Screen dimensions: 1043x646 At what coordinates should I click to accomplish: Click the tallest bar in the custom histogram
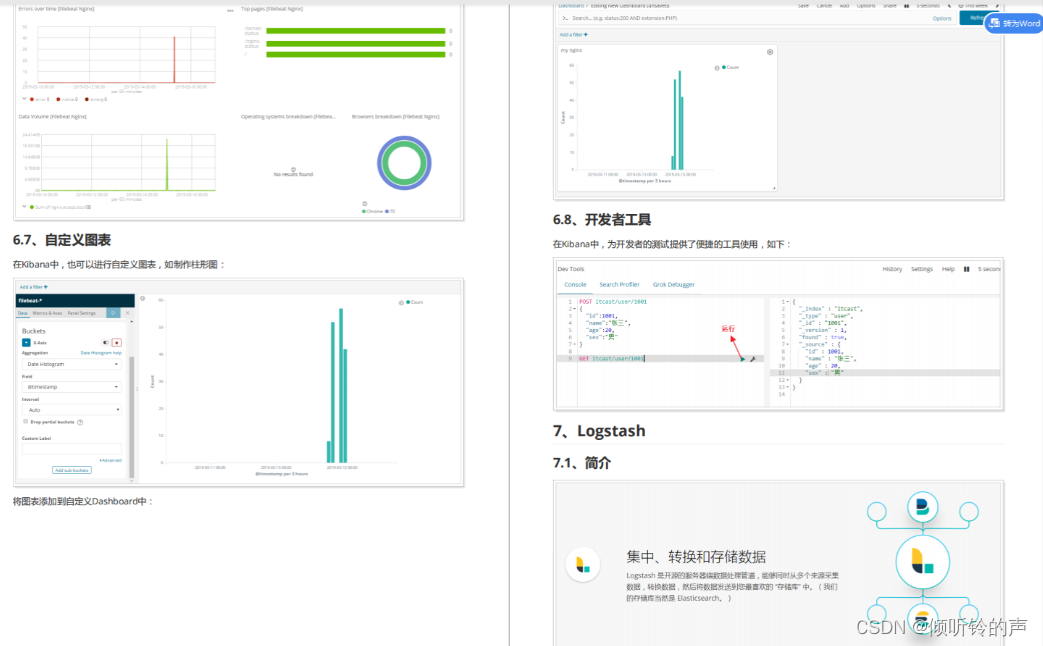coord(341,385)
